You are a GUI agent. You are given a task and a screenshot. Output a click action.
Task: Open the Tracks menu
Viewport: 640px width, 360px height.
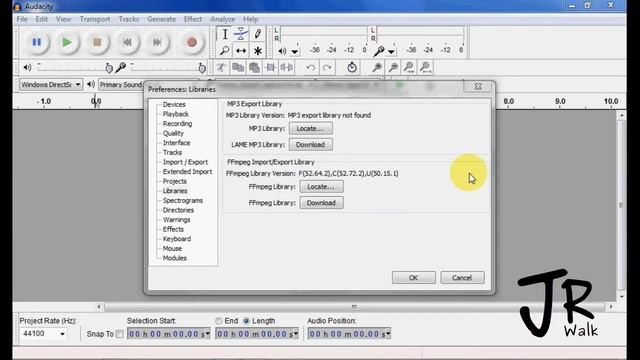[129, 19]
